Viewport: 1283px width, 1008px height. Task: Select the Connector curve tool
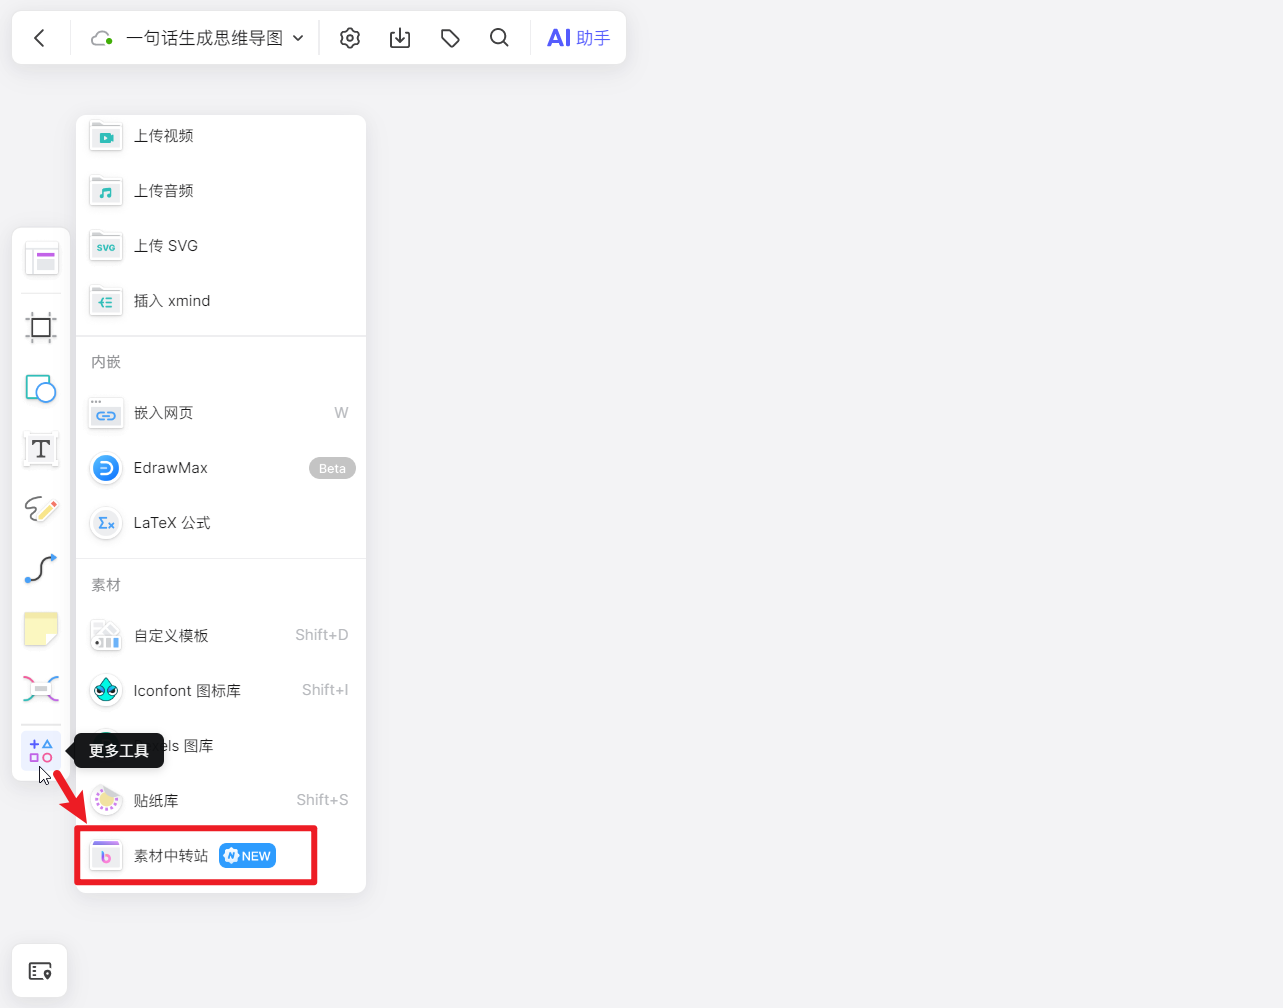[x=40, y=569]
